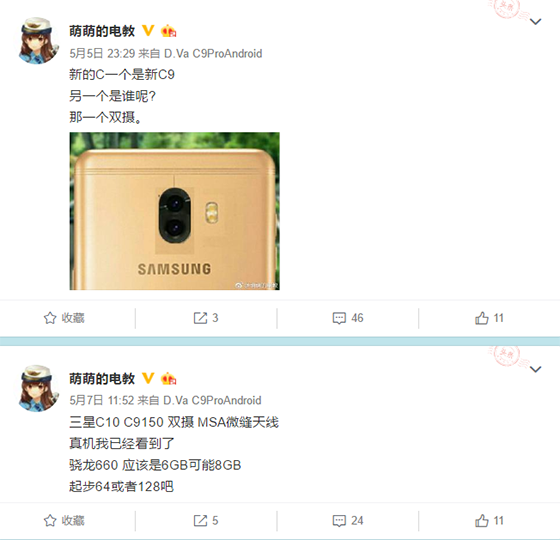Open source link D.Va C9ProAndroid in second post

tap(212, 400)
